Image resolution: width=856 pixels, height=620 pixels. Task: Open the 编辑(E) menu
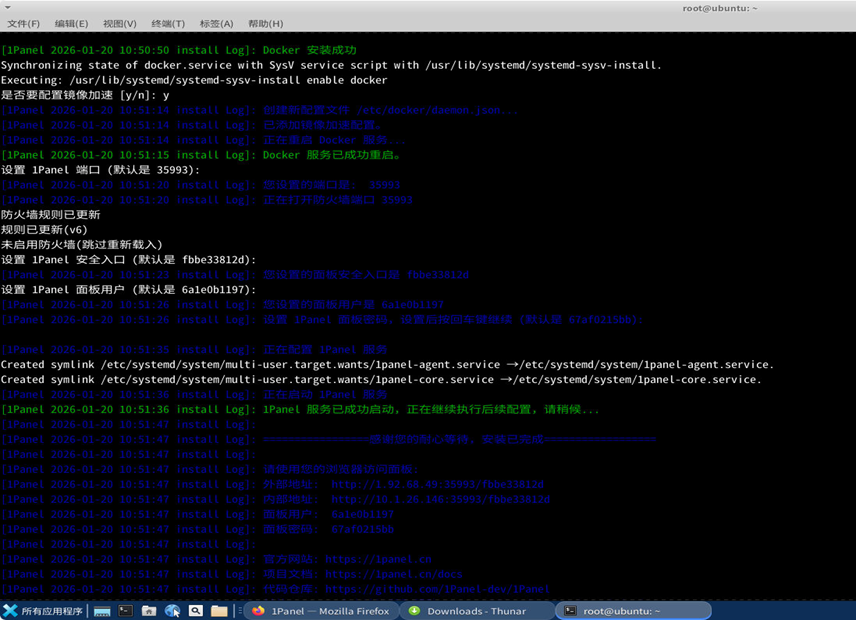coord(71,23)
